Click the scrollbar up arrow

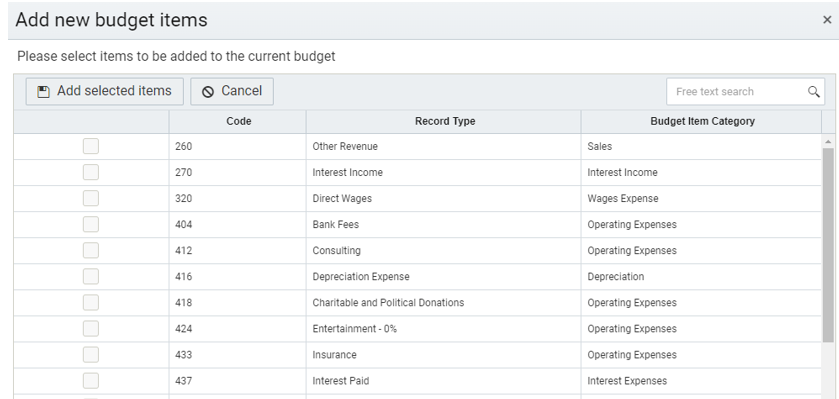pyautogui.click(x=828, y=142)
